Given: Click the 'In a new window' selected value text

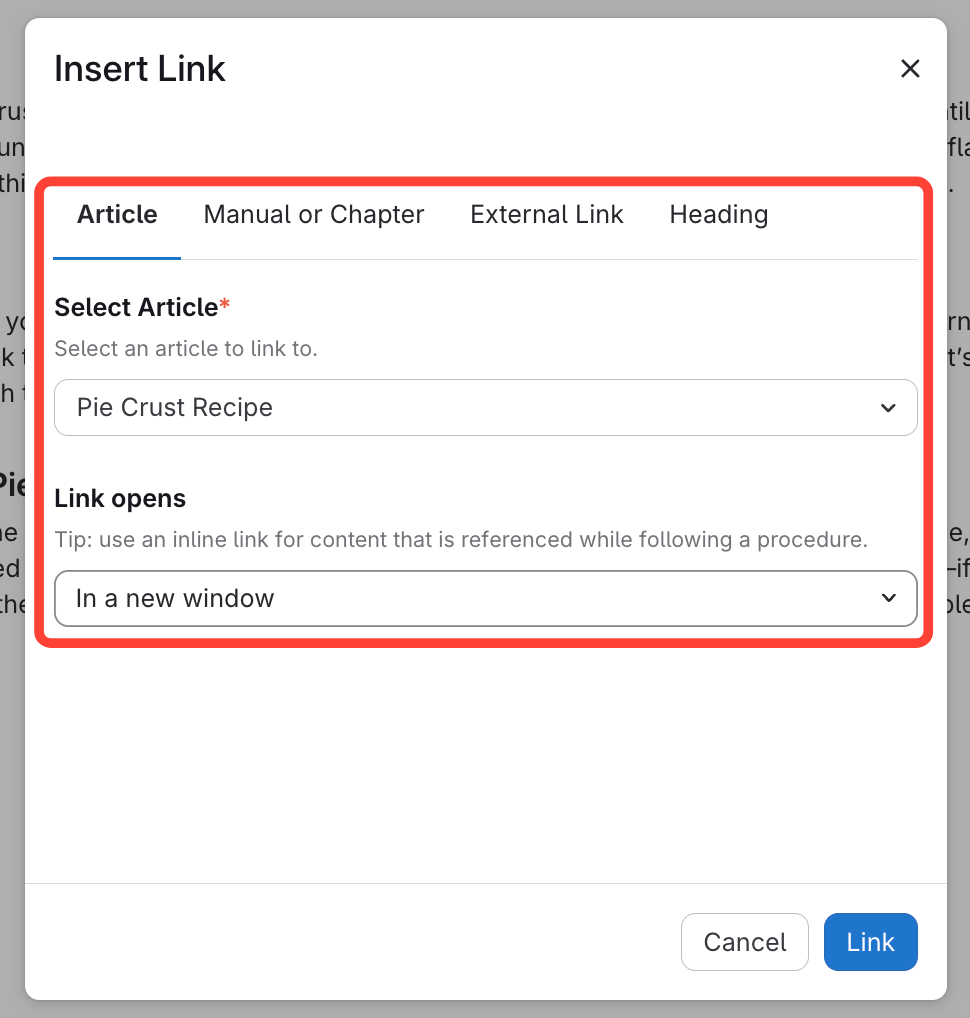Looking at the screenshot, I should 175,598.
